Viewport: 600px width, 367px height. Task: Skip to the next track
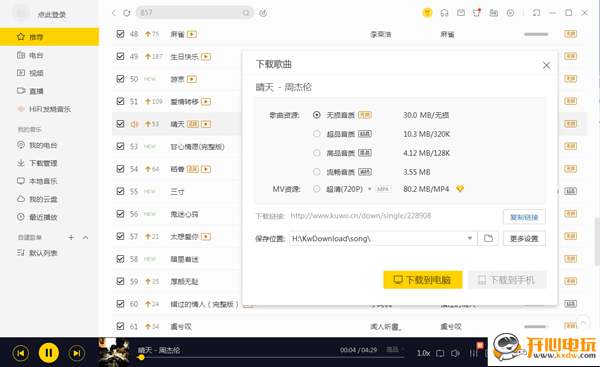pyautogui.click(x=77, y=353)
